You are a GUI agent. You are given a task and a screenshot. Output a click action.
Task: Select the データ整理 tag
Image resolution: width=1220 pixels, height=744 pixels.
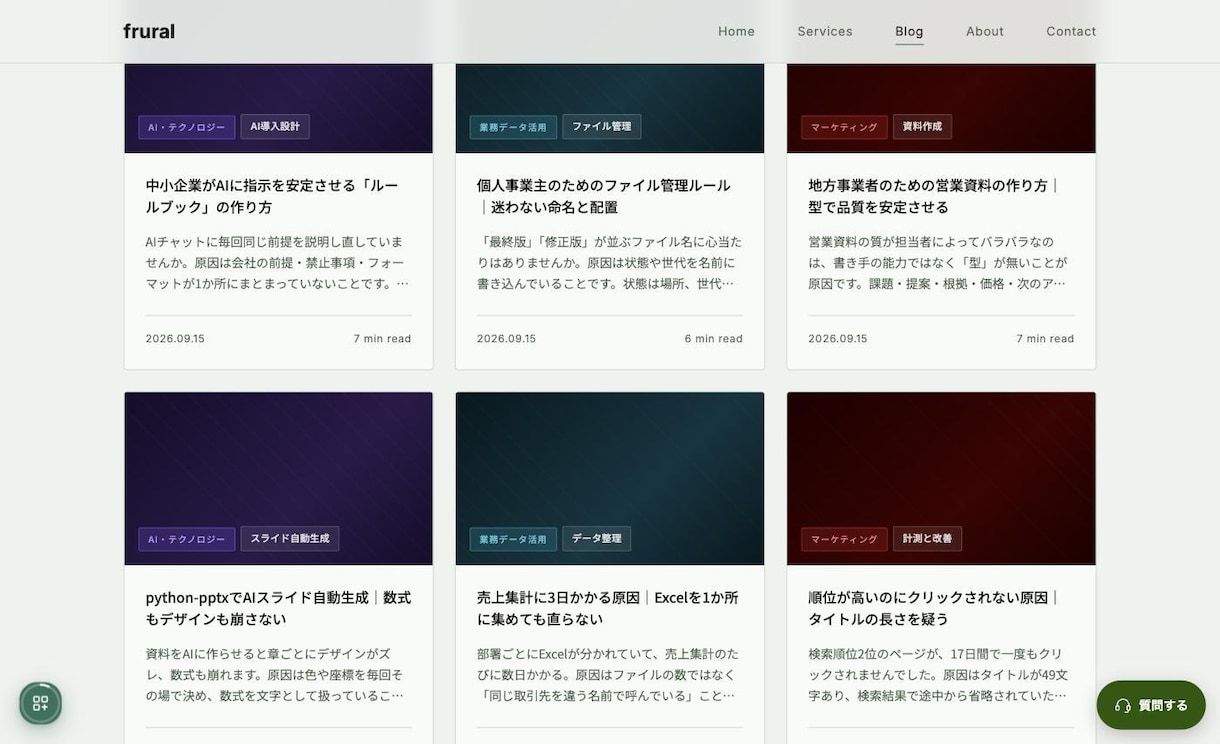(597, 539)
